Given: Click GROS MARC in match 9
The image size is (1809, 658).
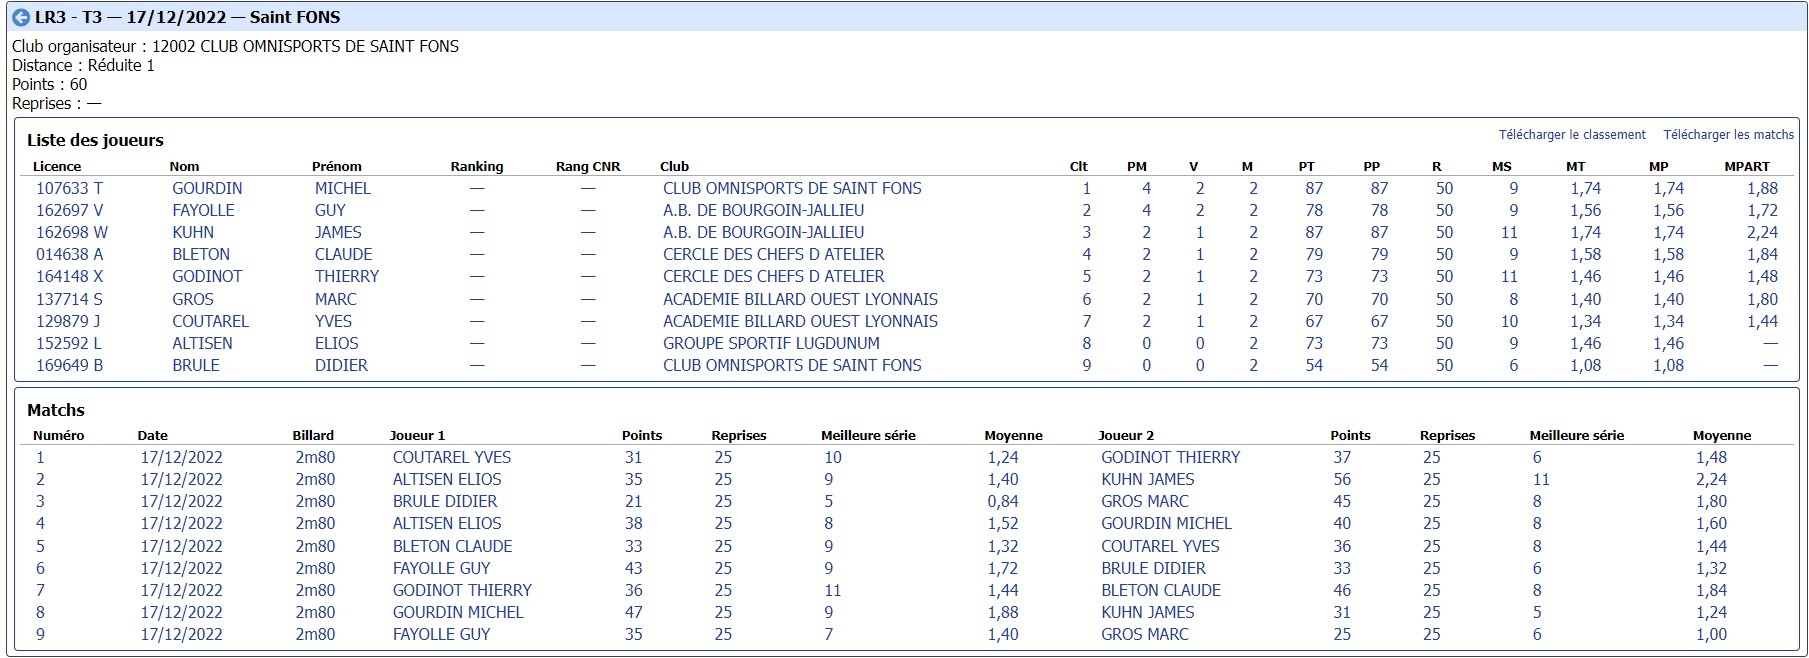Looking at the screenshot, I should (1145, 634).
